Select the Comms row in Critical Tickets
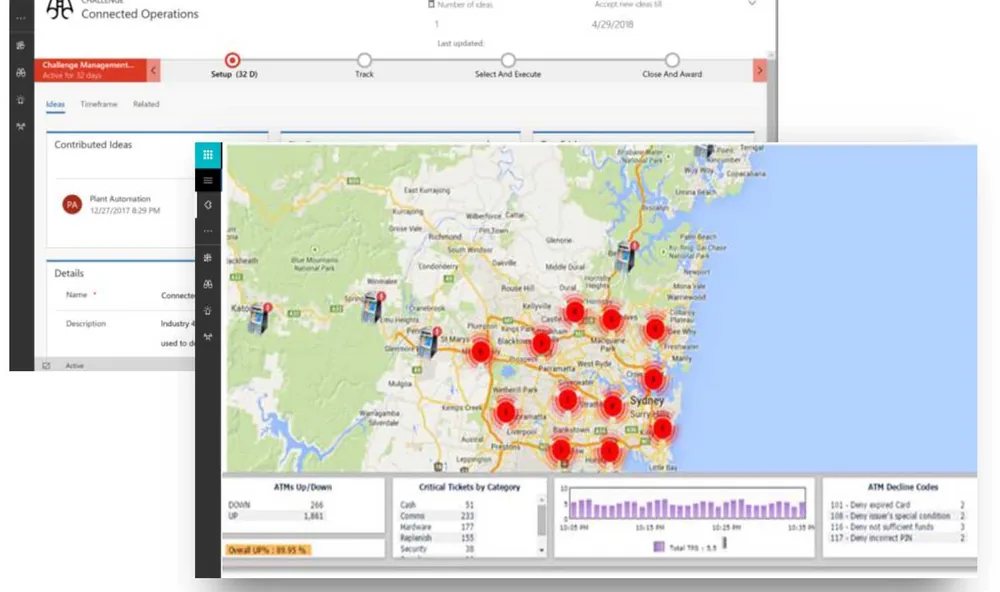This screenshot has height=592, width=1000. pyautogui.click(x=437, y=515)
